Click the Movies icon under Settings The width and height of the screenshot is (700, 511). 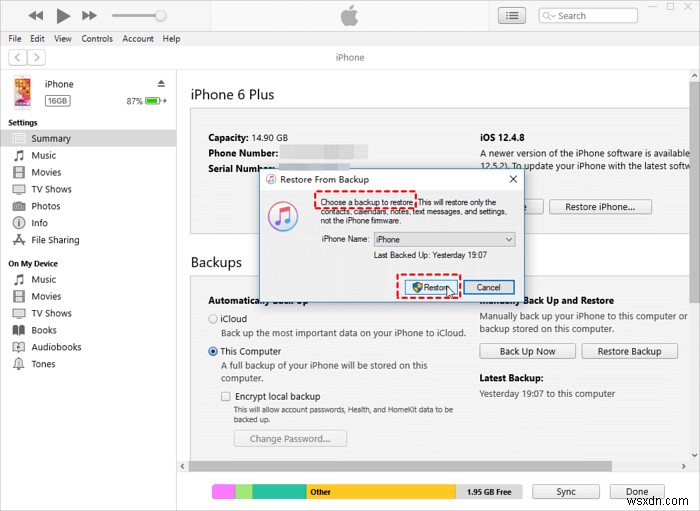tap(19, 172)
